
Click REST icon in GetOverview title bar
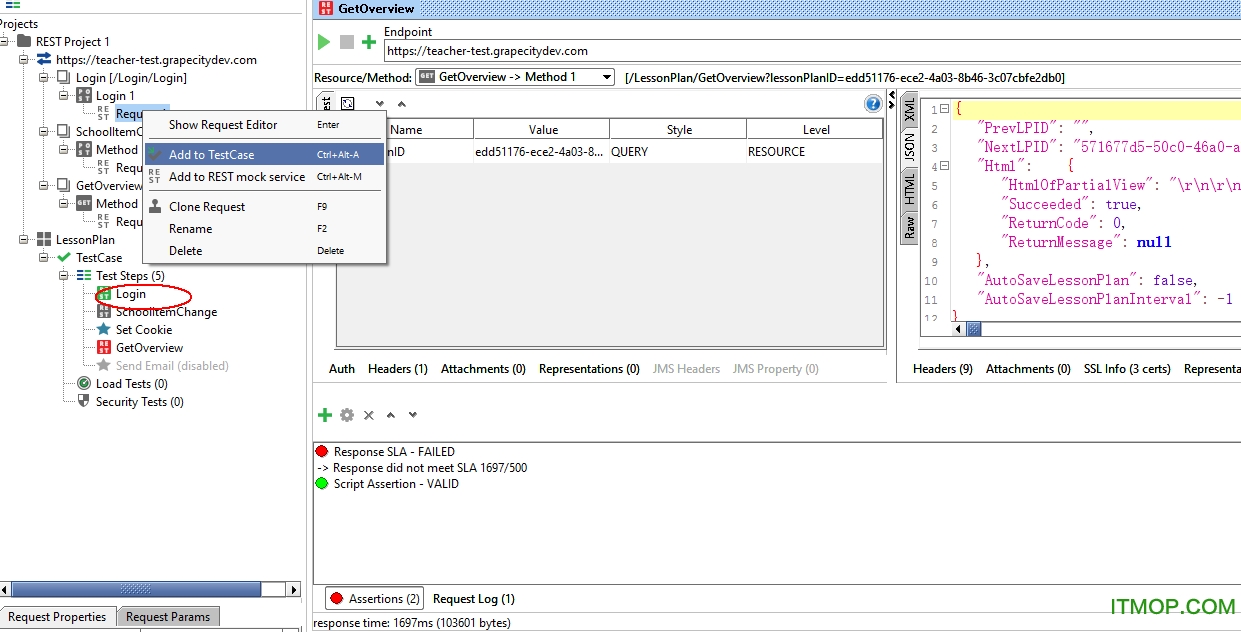(x=326, y=9)
